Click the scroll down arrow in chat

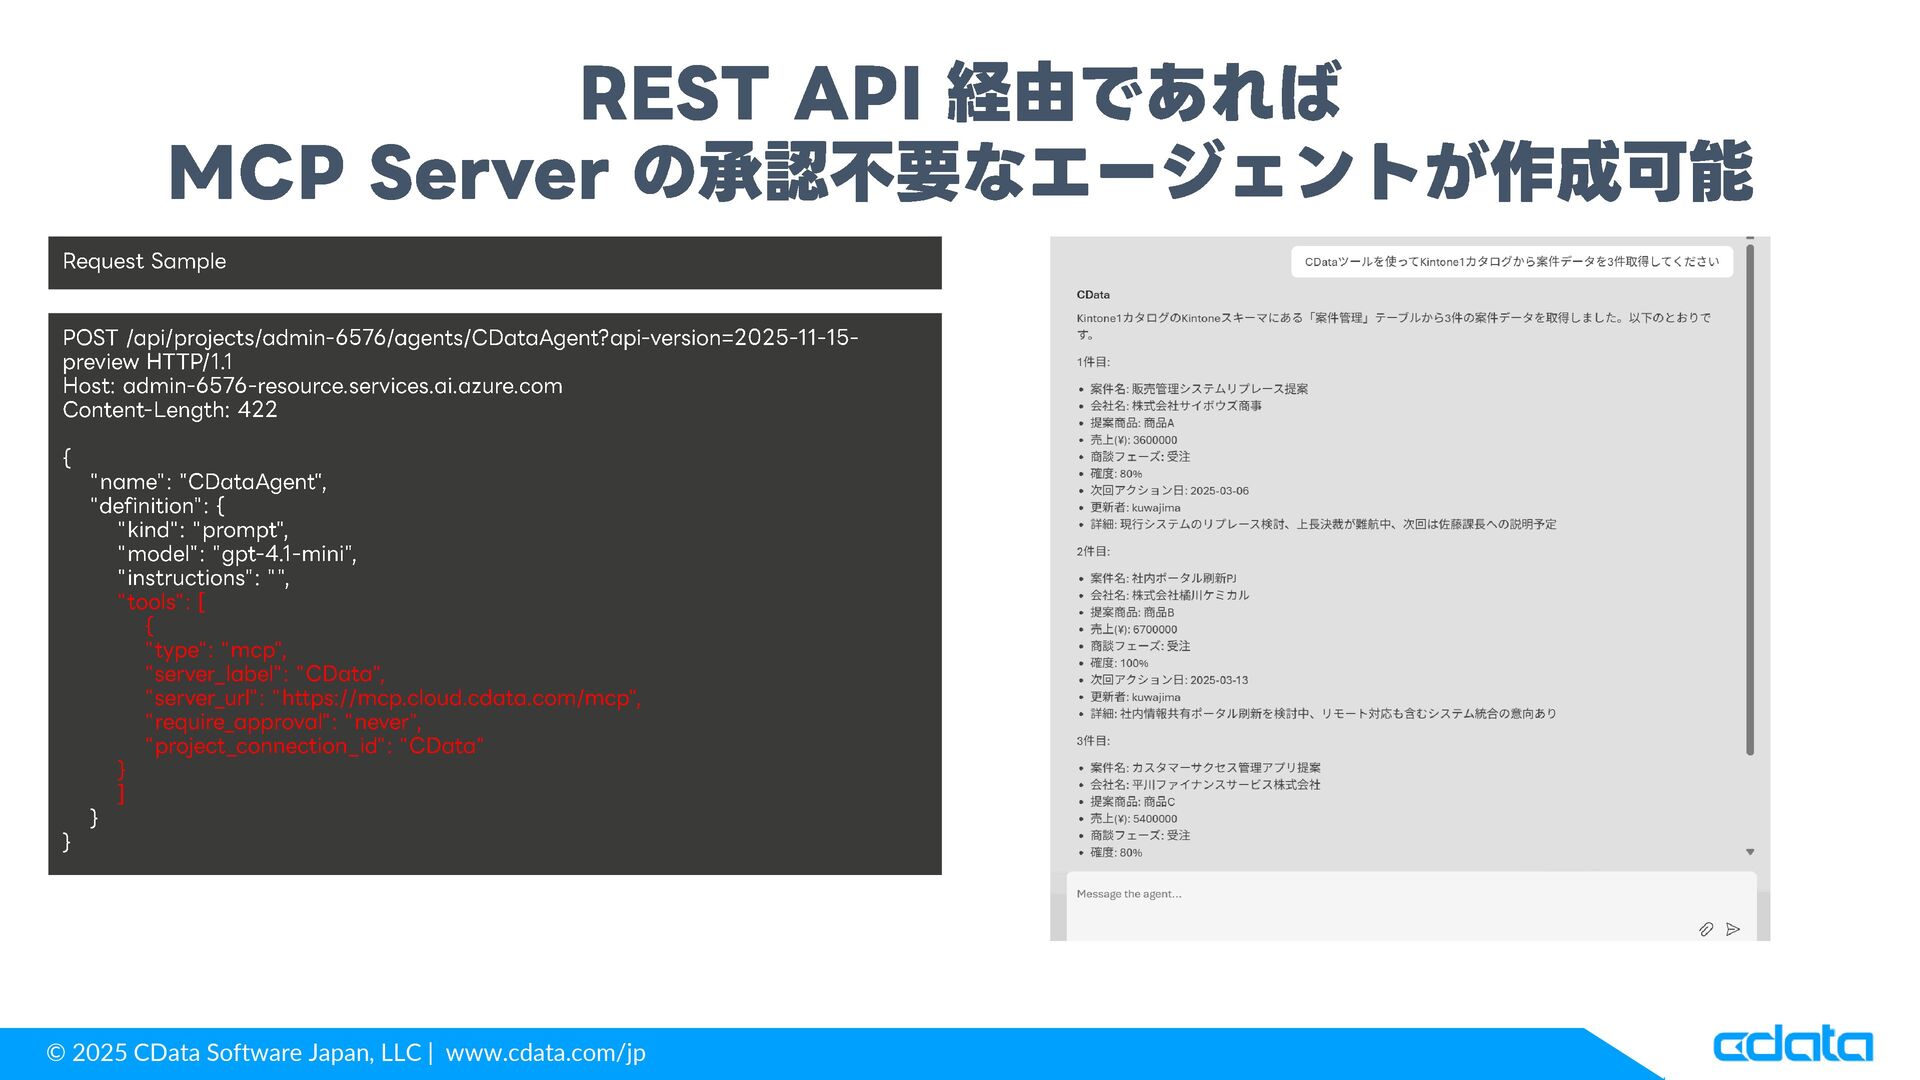click(x=1750, y=852)
